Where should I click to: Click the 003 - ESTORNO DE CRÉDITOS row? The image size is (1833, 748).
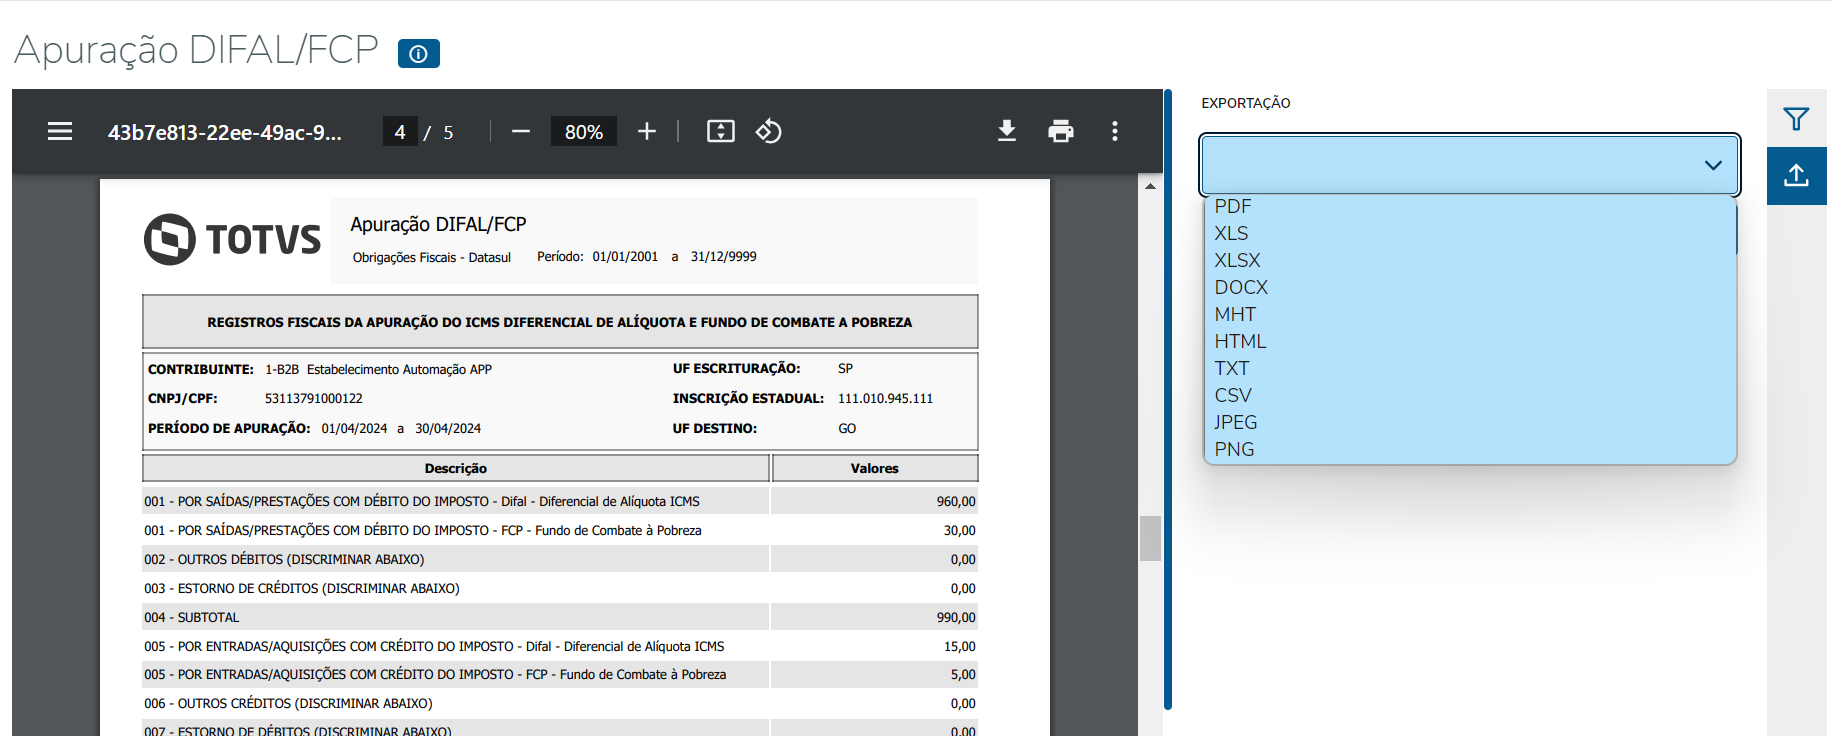point(560,588)
